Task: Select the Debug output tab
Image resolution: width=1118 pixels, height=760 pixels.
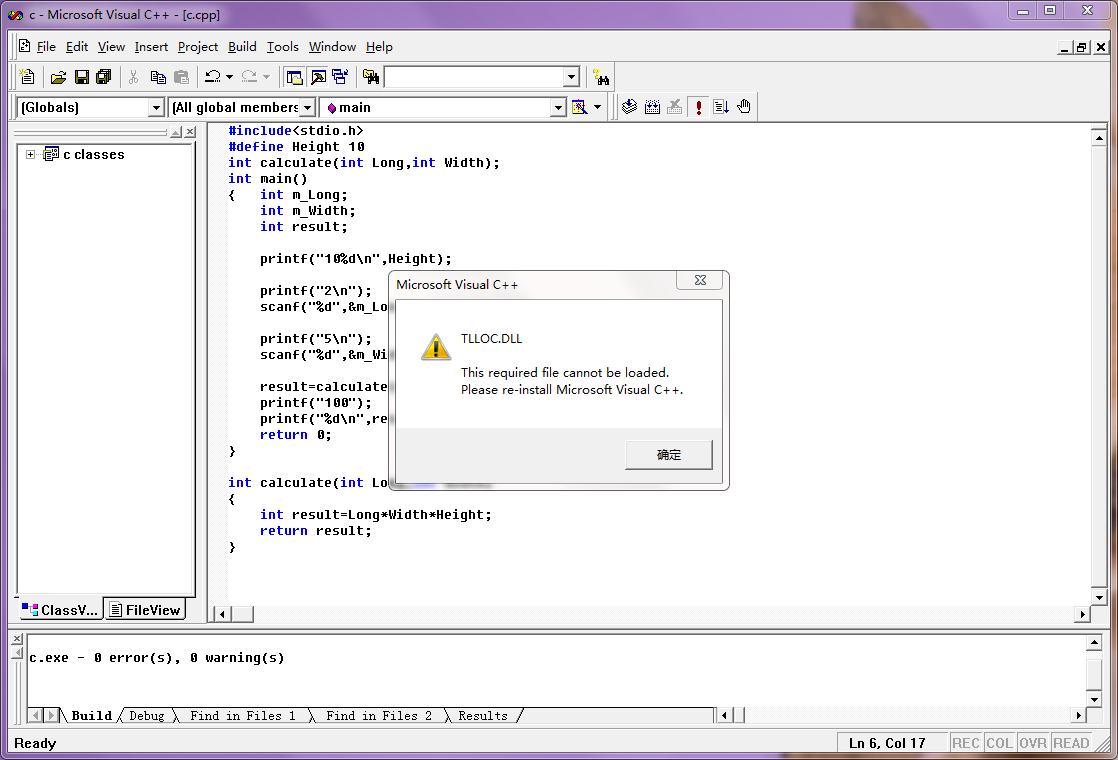Action: click(x=147, y=716)
